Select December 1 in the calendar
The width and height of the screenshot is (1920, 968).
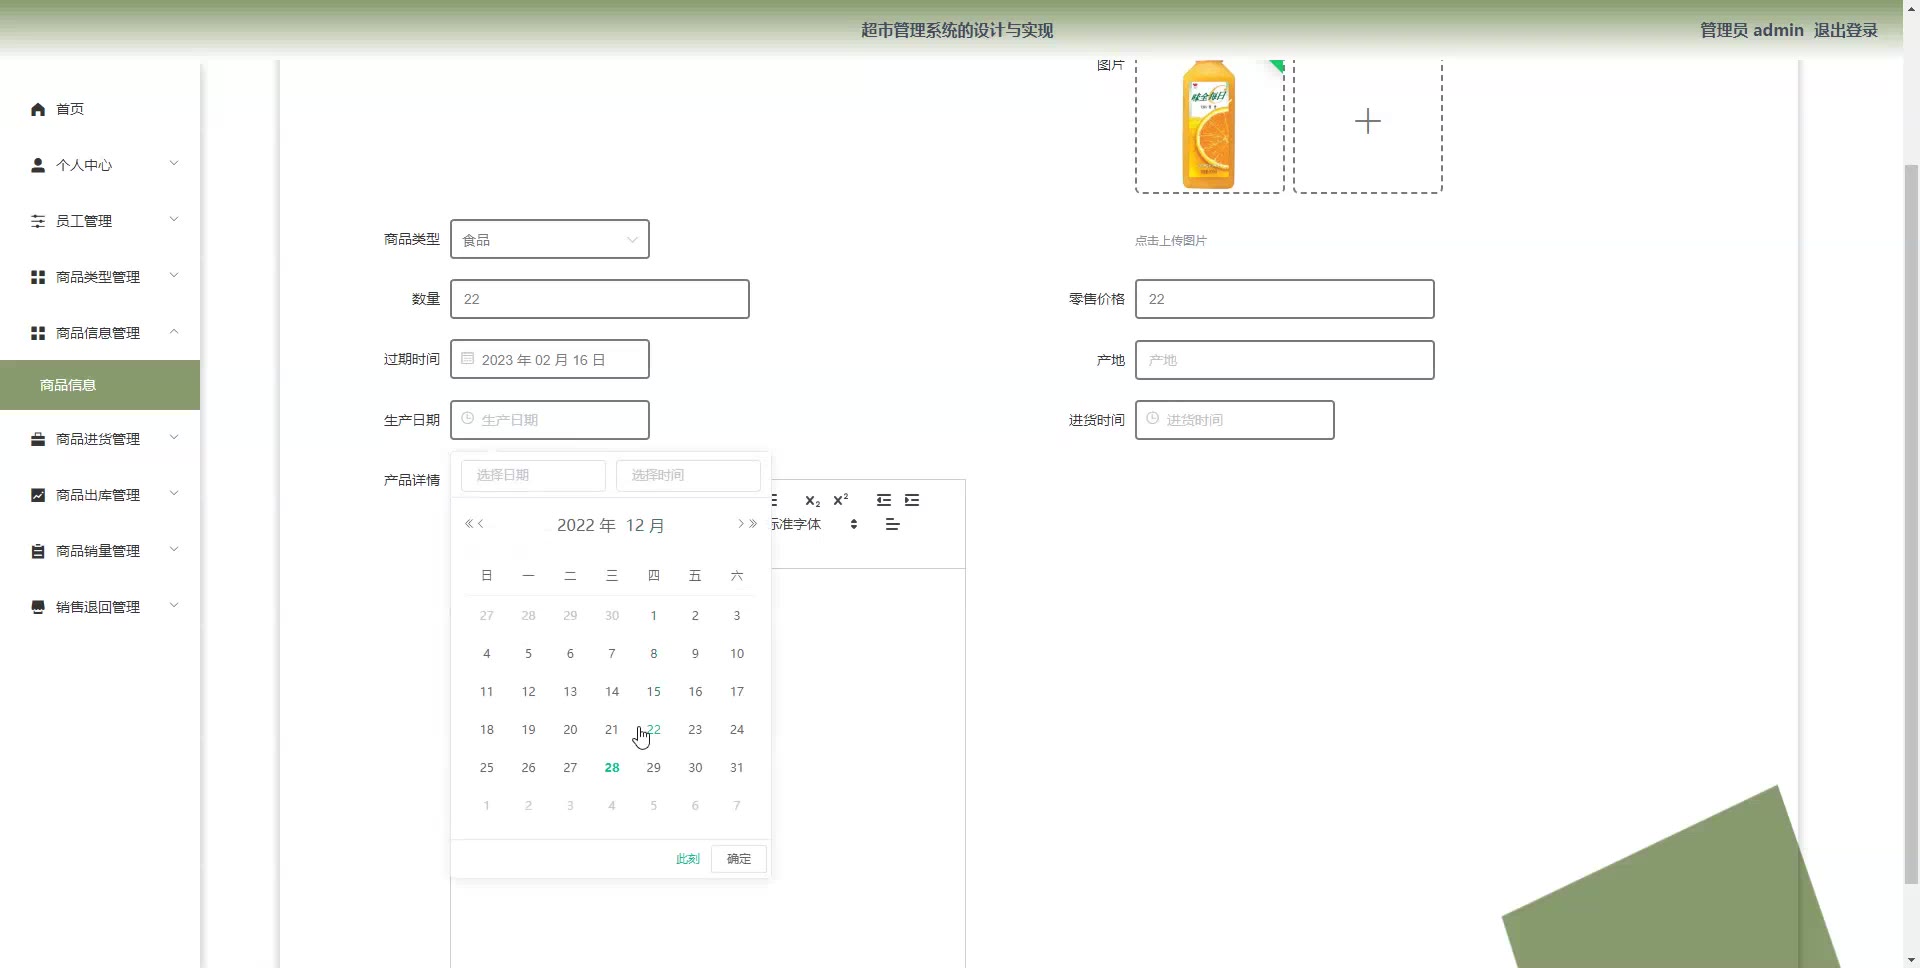654,616
